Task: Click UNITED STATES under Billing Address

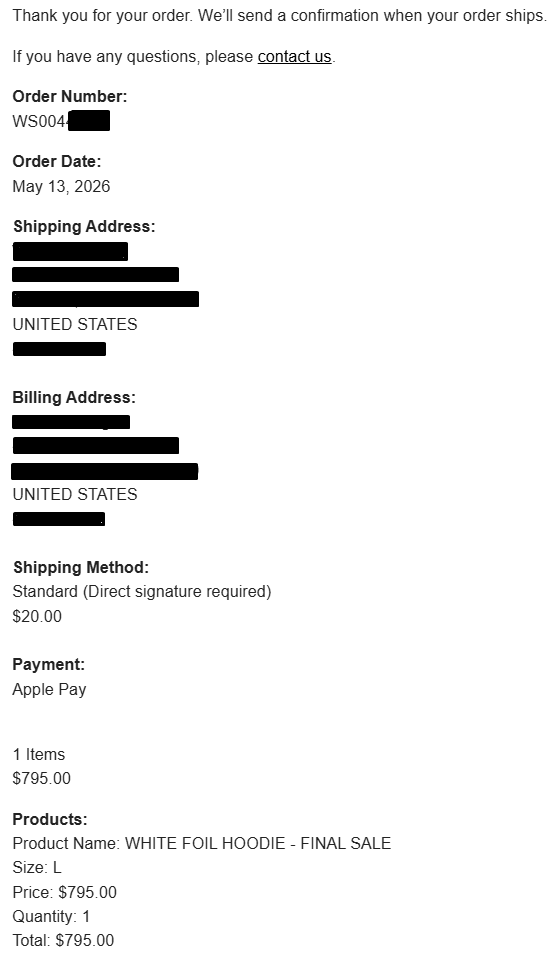Action: (x=75, y=494)
